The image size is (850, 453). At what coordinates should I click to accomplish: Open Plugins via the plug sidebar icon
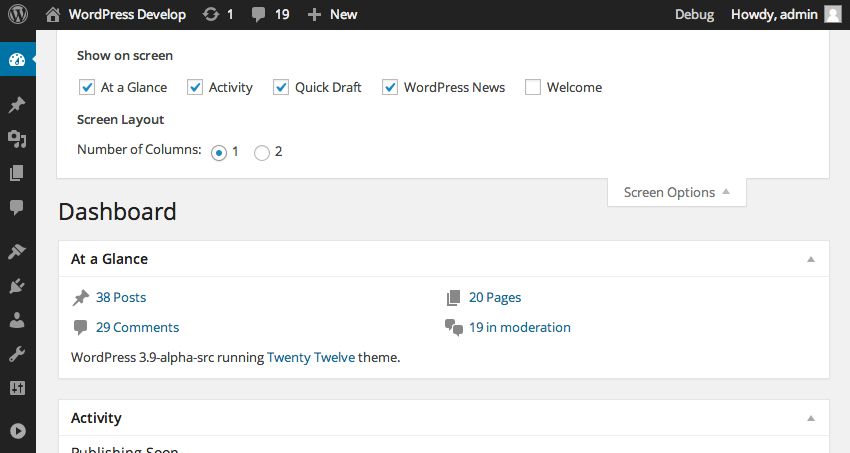(x=17, y=286)
